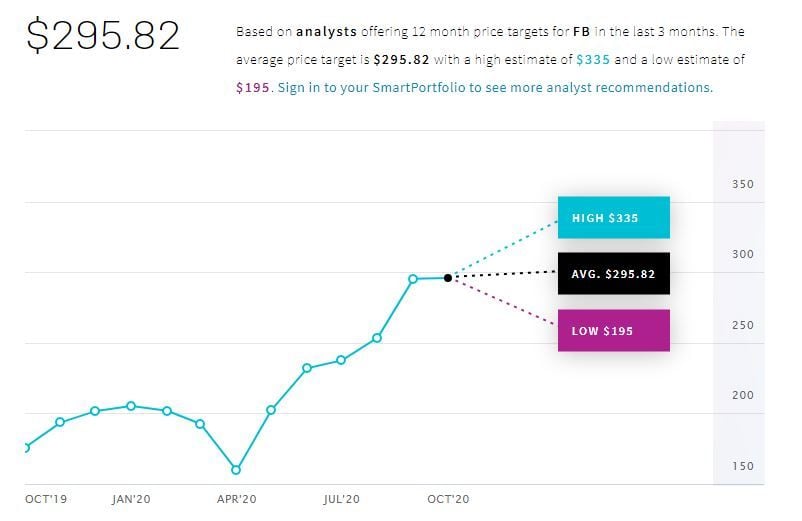Click the Sep'20 data point before the black dot

(x=412, y=279)
